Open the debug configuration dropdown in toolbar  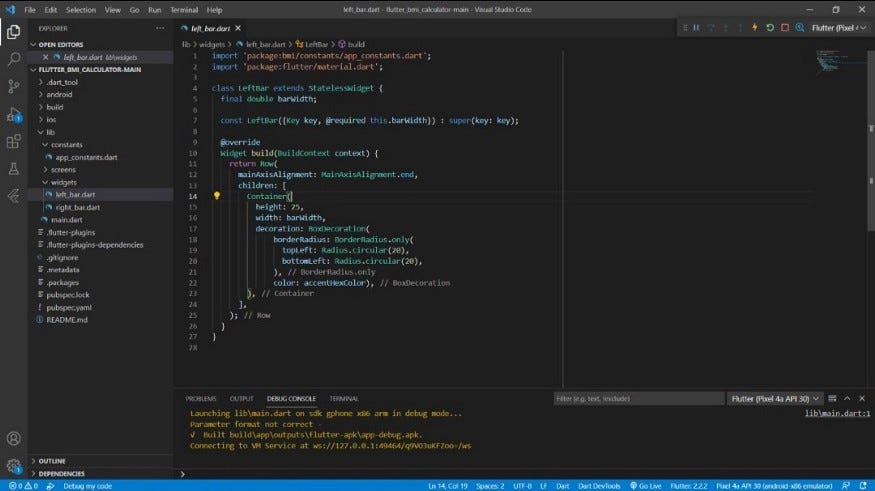tap(839, 27)
